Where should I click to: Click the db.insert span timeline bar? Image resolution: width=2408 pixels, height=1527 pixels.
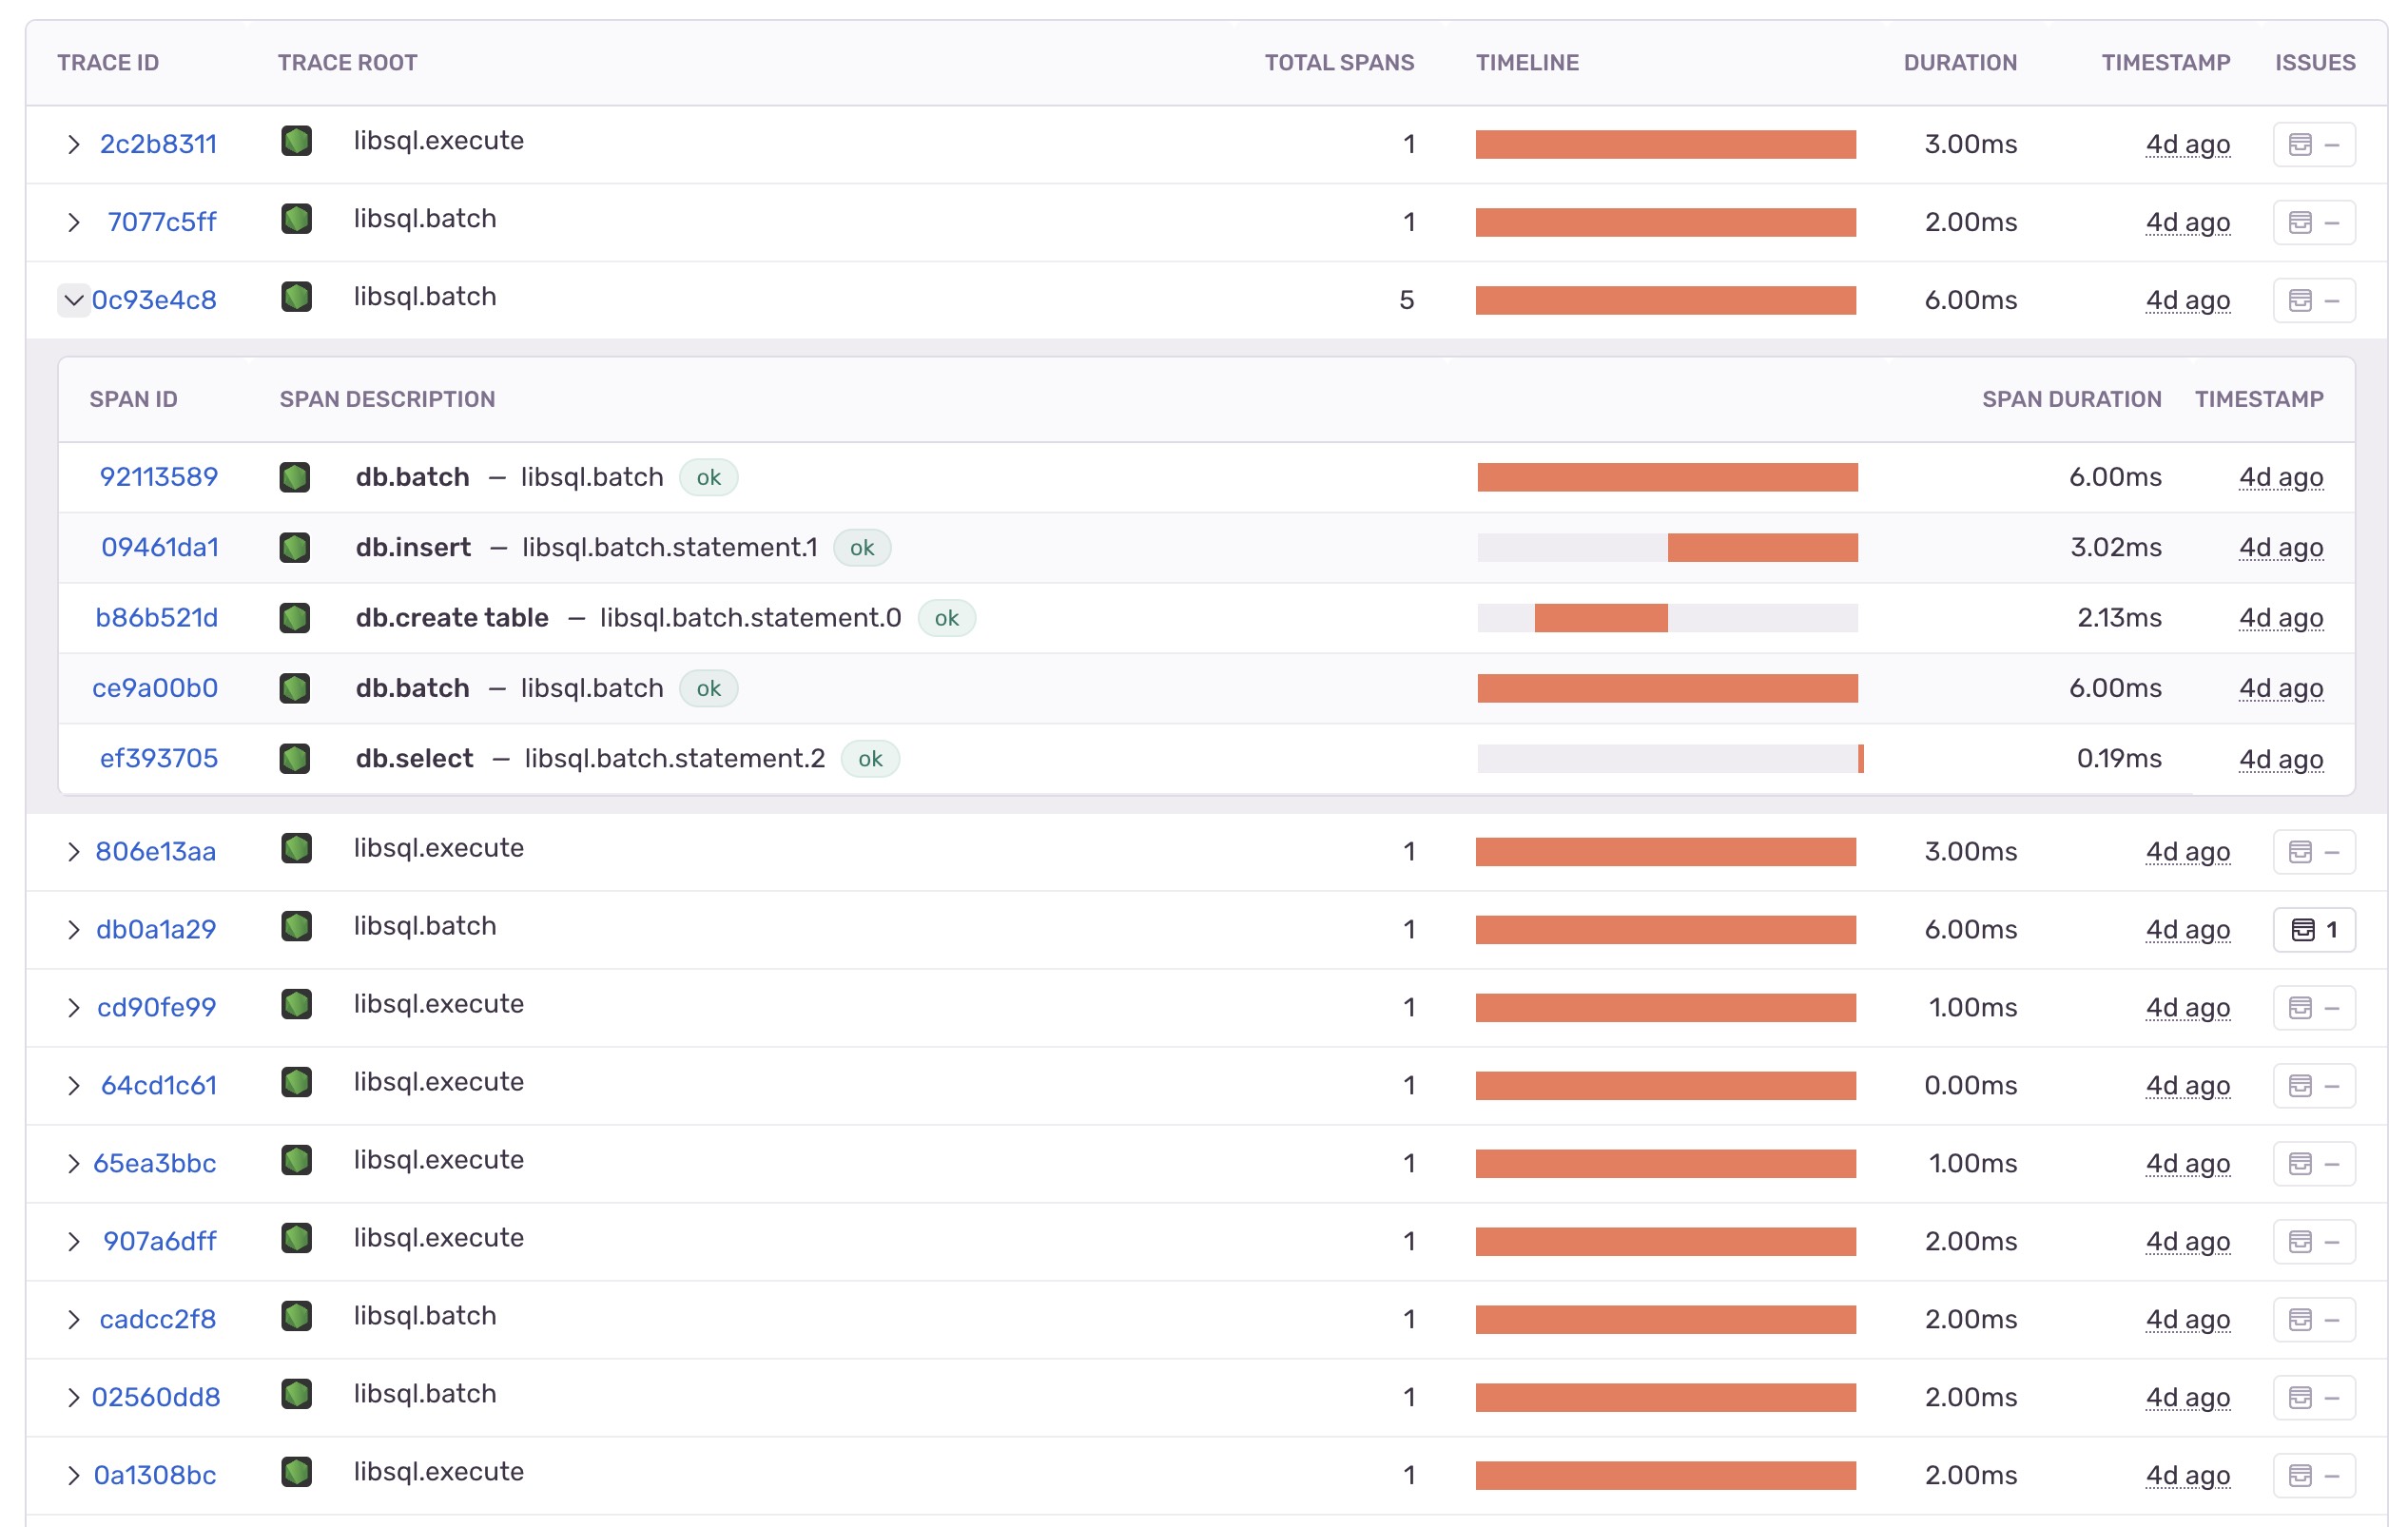[x=1762, y=548]
